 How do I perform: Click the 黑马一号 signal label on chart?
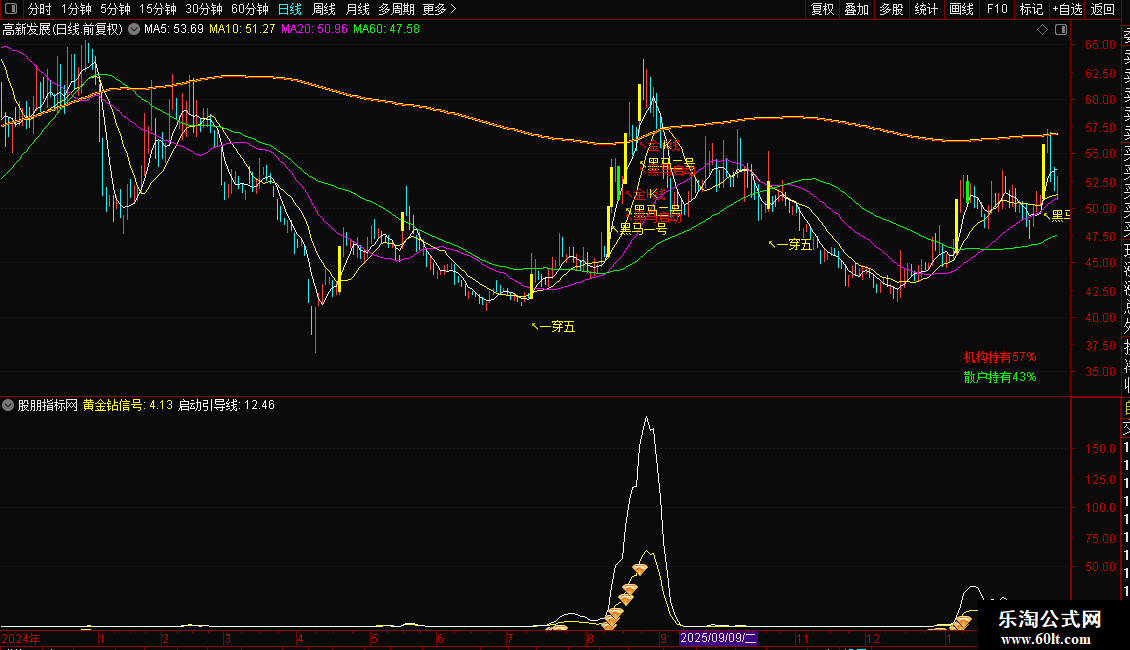(642, 228)
